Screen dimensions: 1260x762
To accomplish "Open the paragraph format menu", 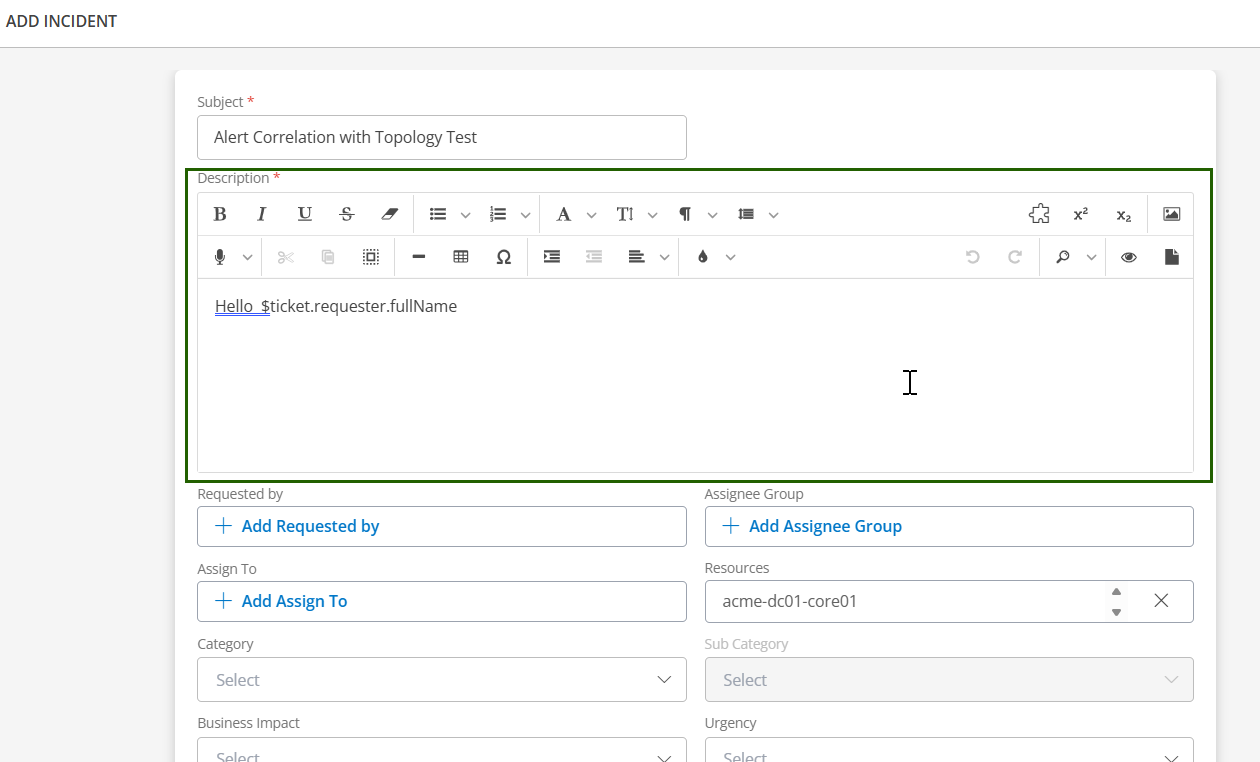I will click(x=685, y=214).
